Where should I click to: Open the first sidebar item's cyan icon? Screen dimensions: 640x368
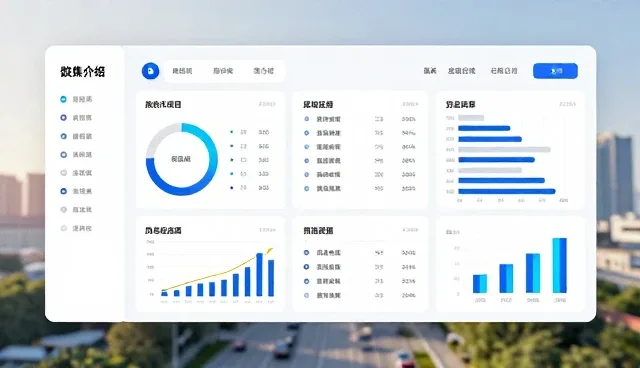click(63, 99)
